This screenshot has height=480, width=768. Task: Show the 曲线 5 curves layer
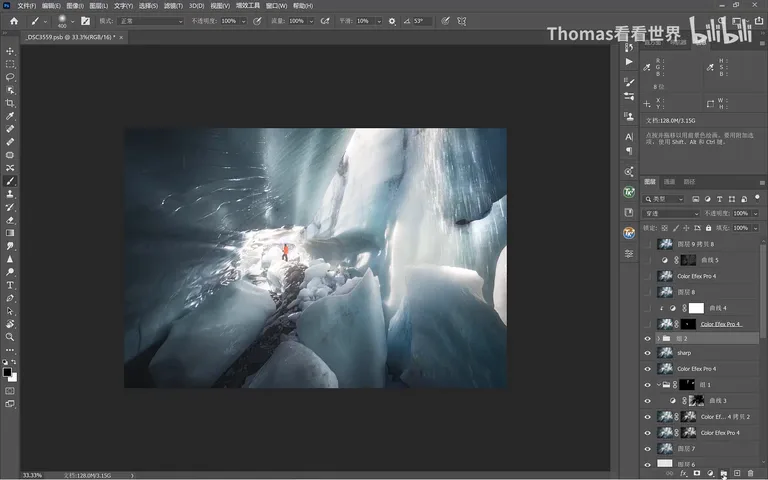[x=648, y=260]
